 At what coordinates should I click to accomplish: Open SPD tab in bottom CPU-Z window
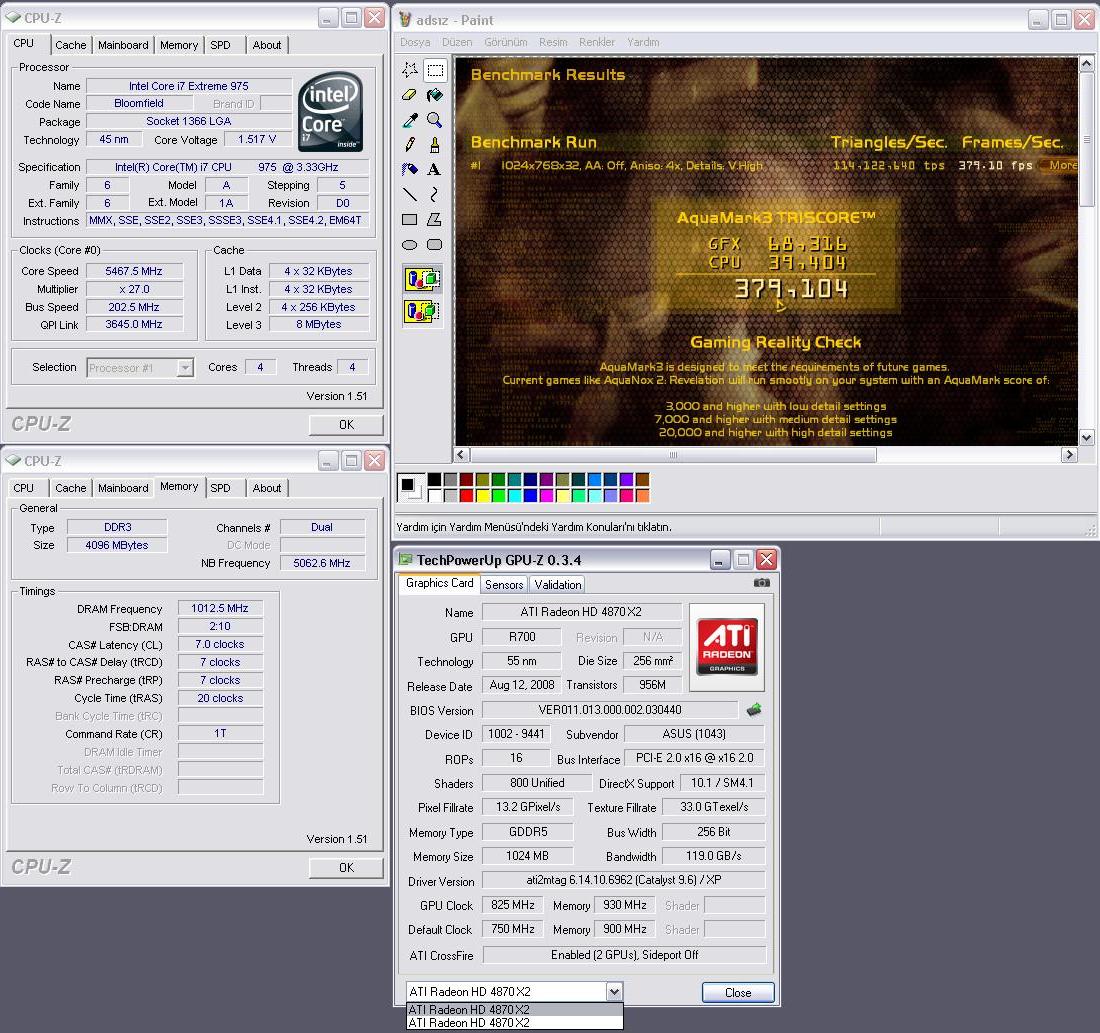click(x=220, y=488)
